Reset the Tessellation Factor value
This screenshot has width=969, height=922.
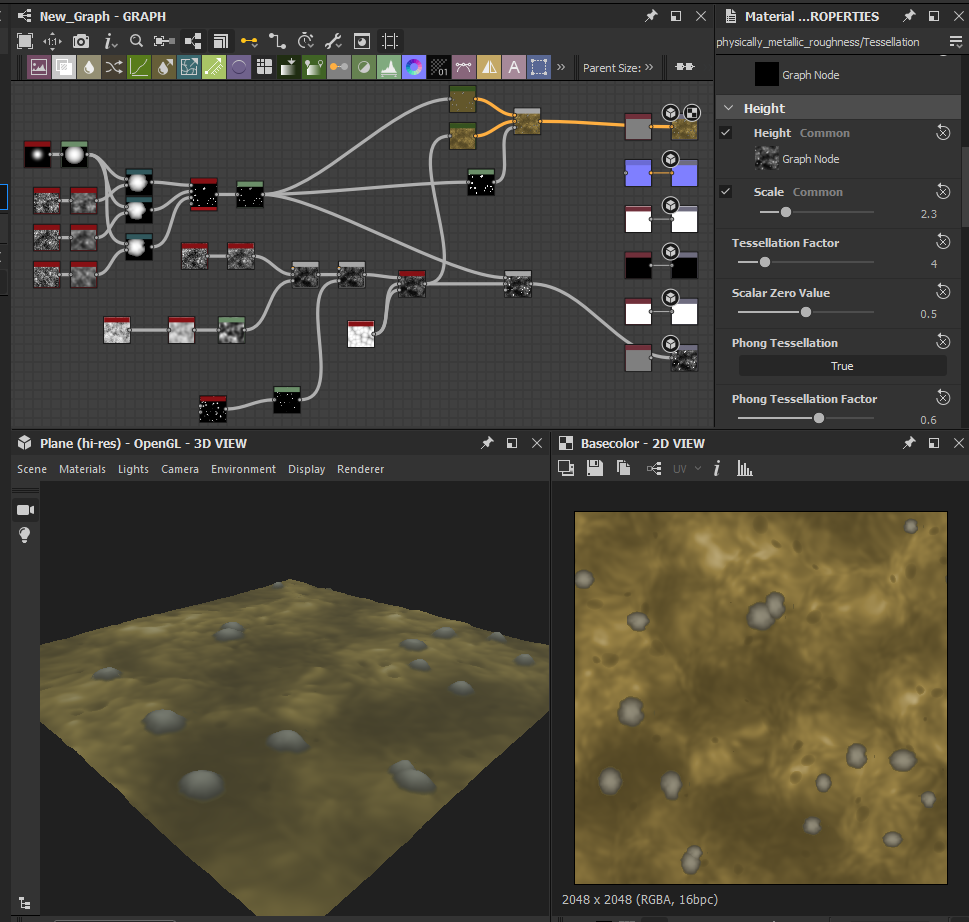pyautogui.click(x=942, y=242)
